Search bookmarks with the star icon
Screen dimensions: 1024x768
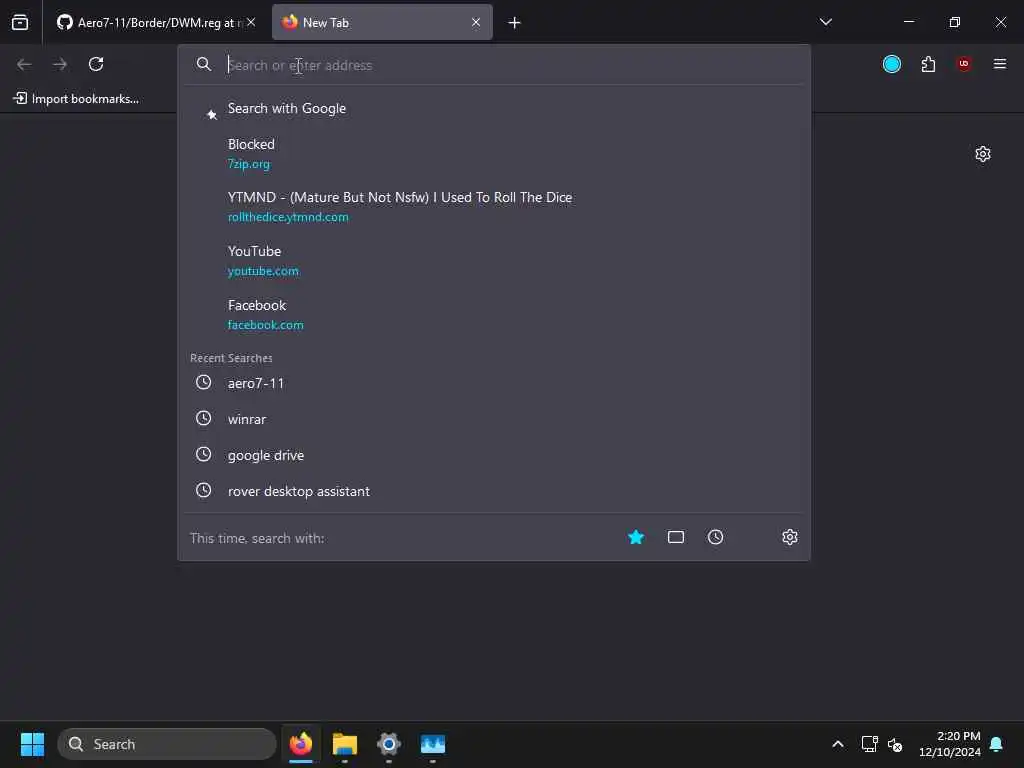(x=636, y=537)
